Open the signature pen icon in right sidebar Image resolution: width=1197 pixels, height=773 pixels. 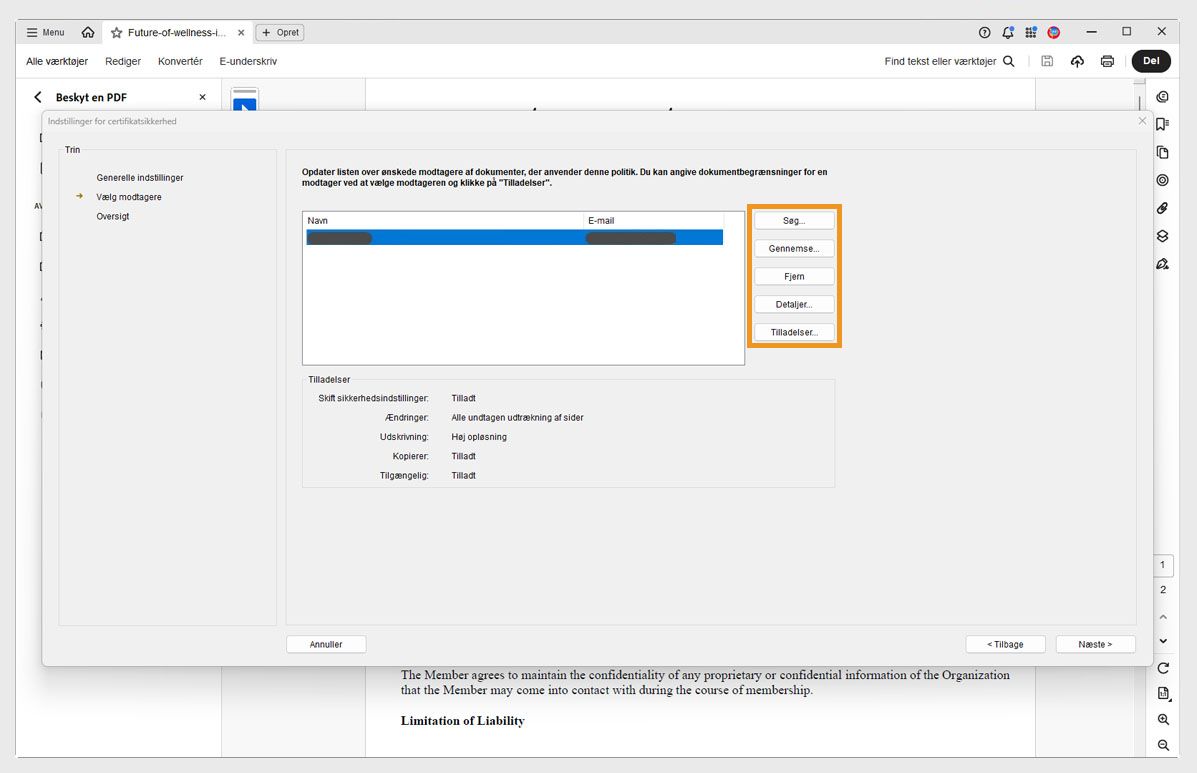tap(1163, 264)
